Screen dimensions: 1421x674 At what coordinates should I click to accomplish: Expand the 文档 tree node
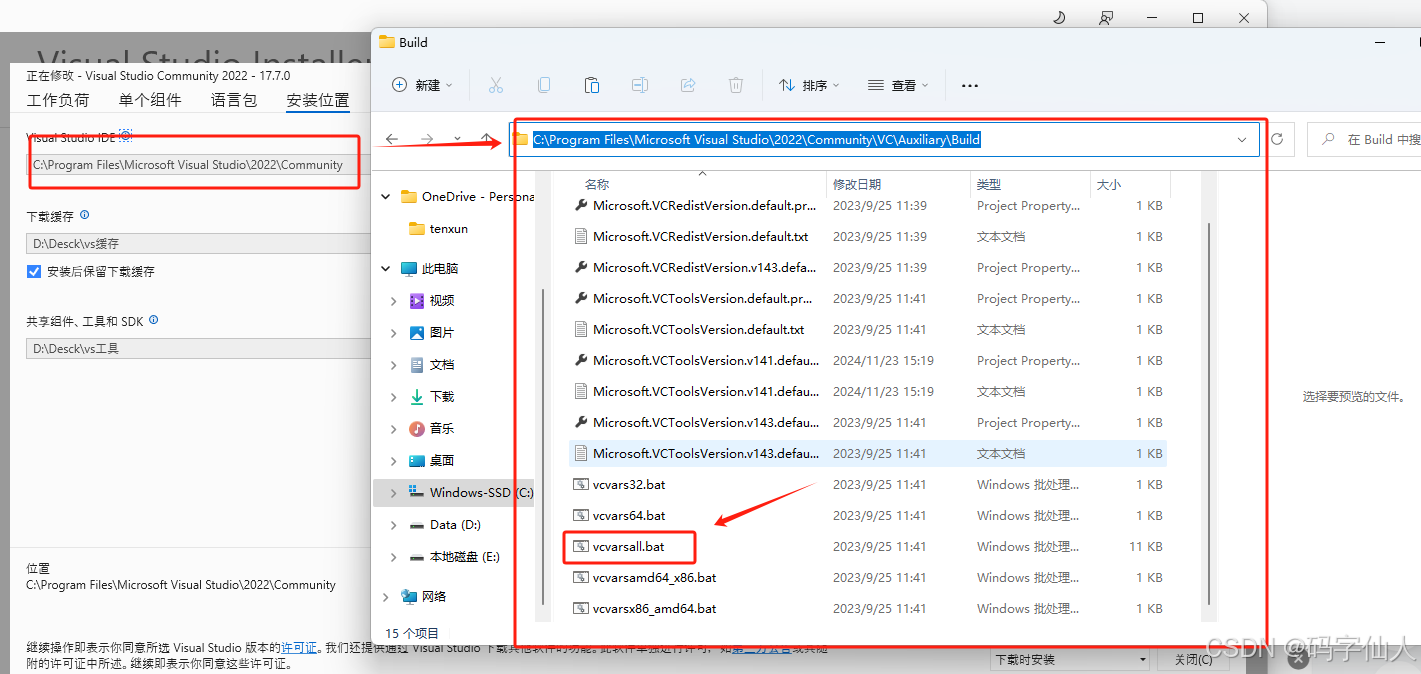click(x=394, y=365)
